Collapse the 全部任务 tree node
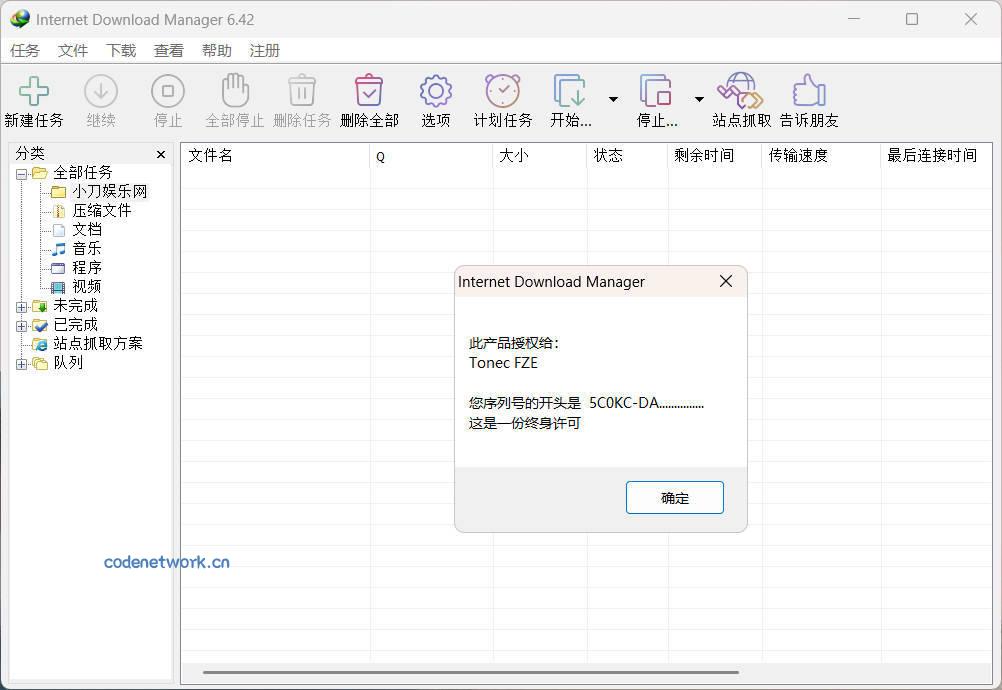 (21, 174)
